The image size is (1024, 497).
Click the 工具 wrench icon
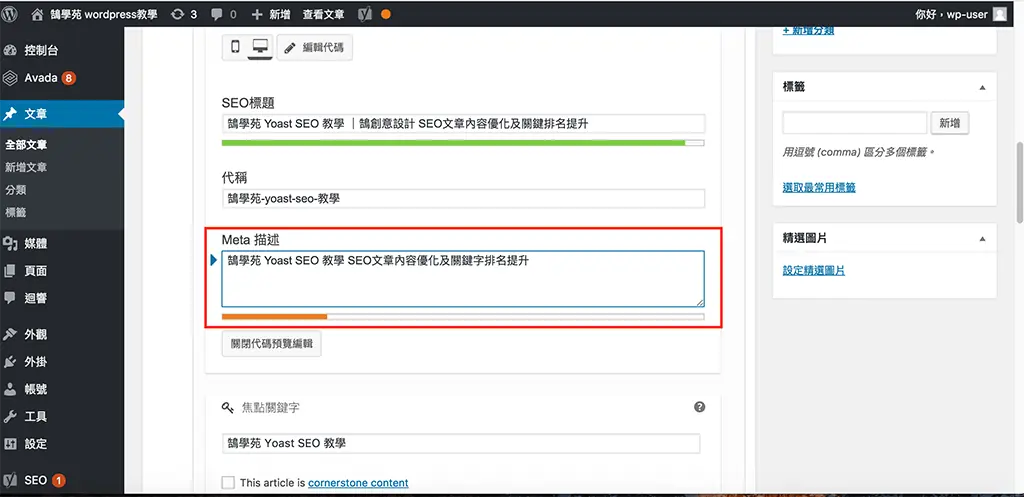[10, 417]
